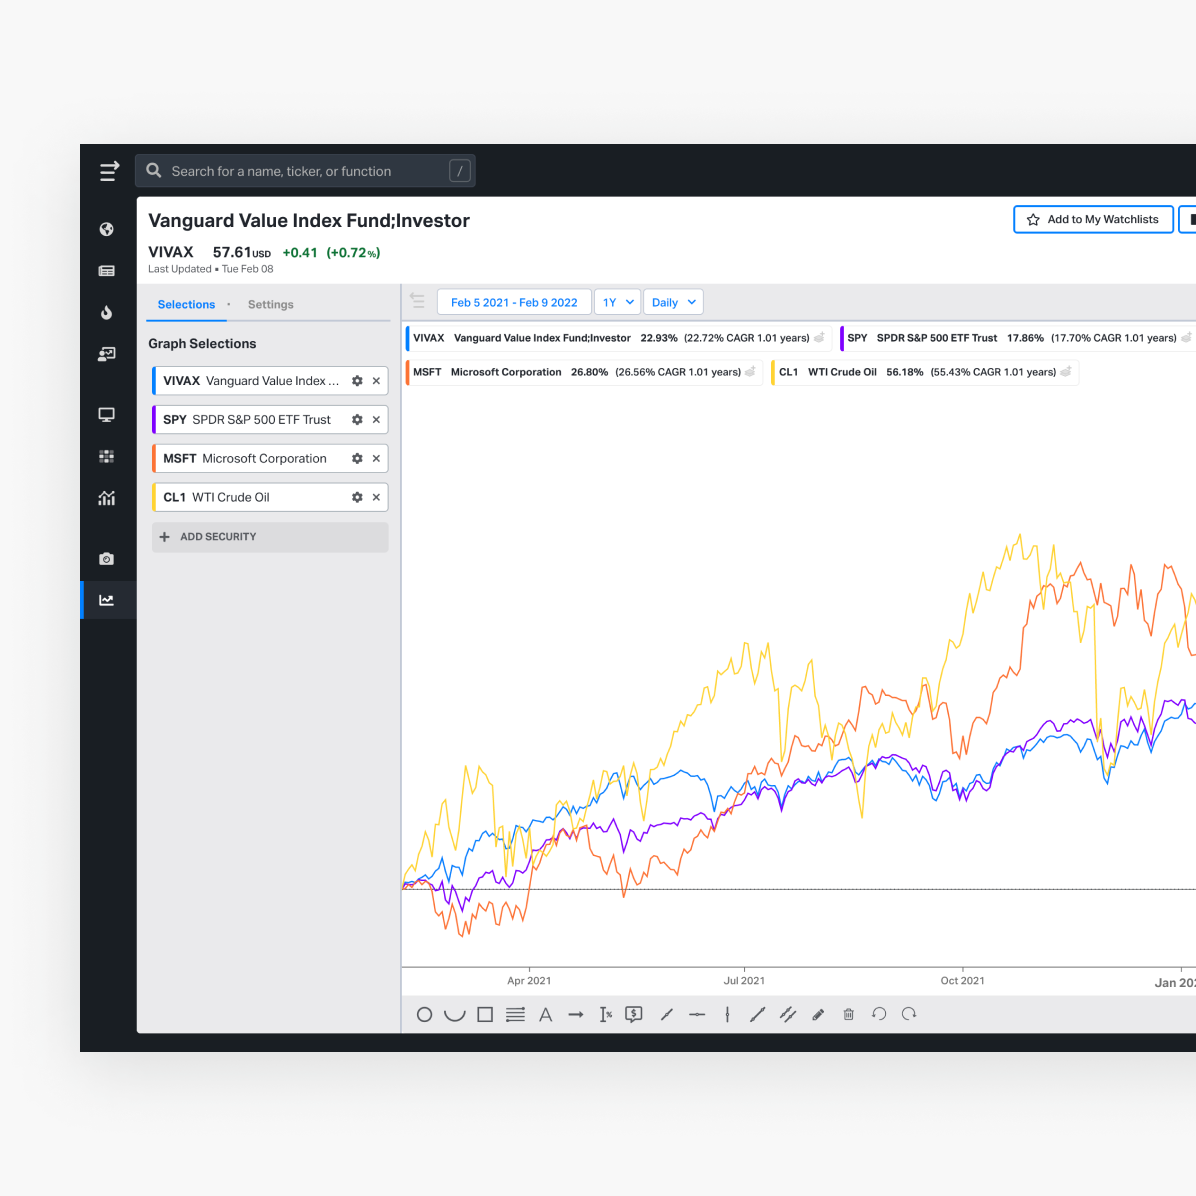
Task: Click Add to My Watchlists button
Action: [x=1093, y=219]
